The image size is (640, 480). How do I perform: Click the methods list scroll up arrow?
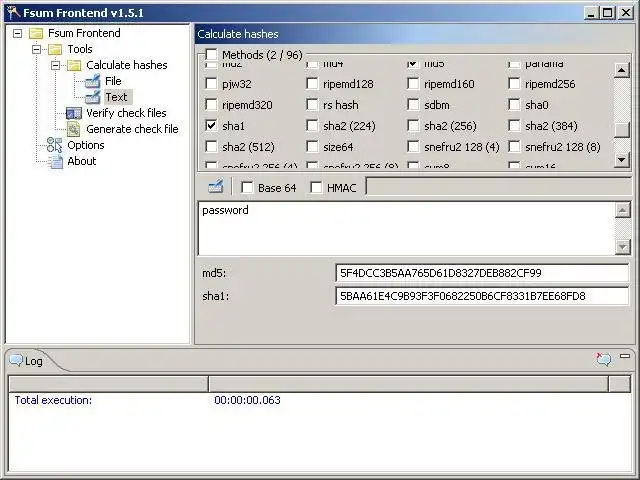pyautogui.click(x=622, y=70)
